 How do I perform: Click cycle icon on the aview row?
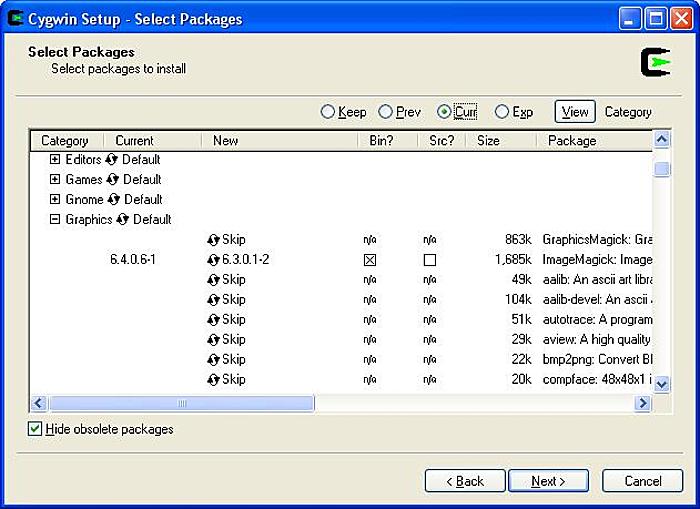point(213,340)
